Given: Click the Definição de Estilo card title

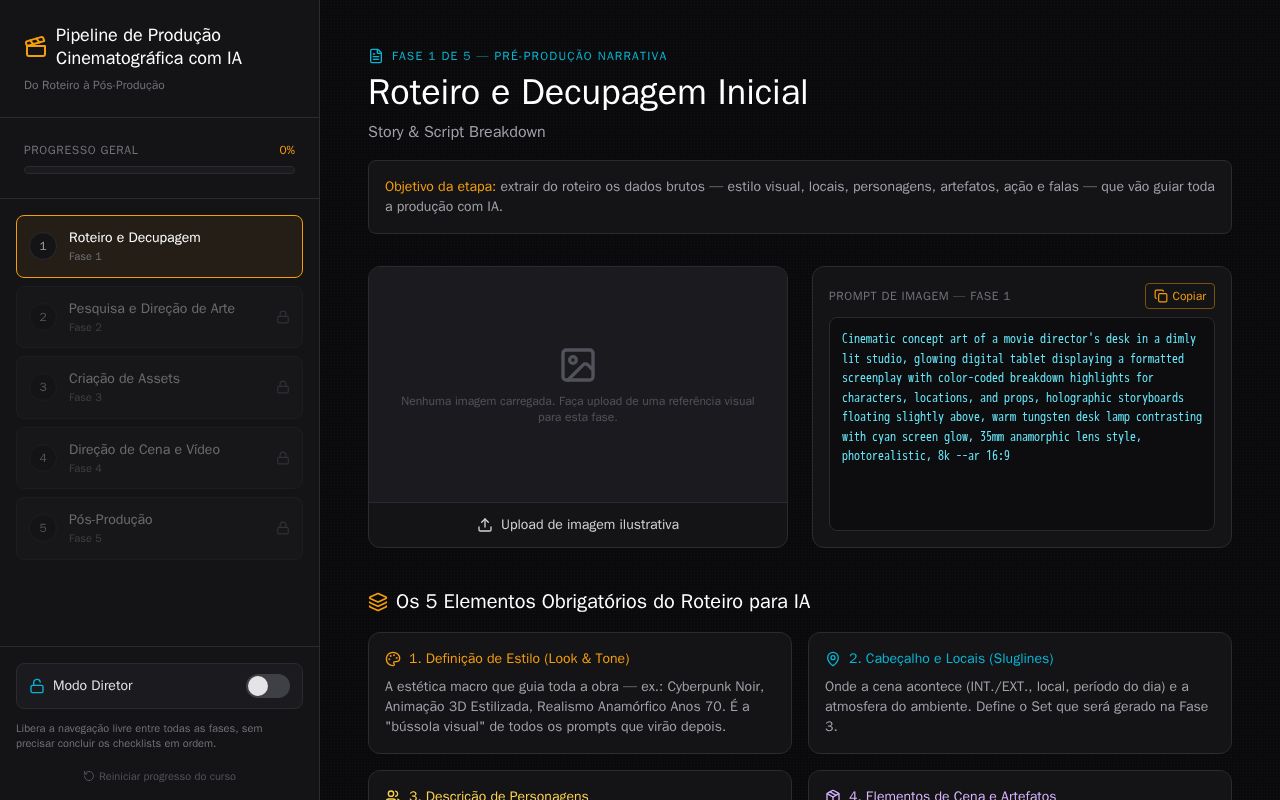Looking at the screenshot, I should pyautogui.click(x=519, y=659).
